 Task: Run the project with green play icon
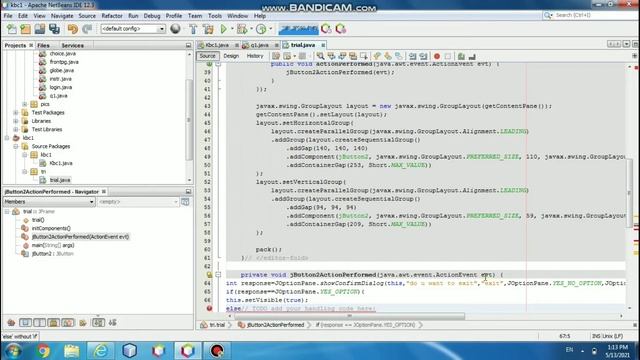[224, 29]
